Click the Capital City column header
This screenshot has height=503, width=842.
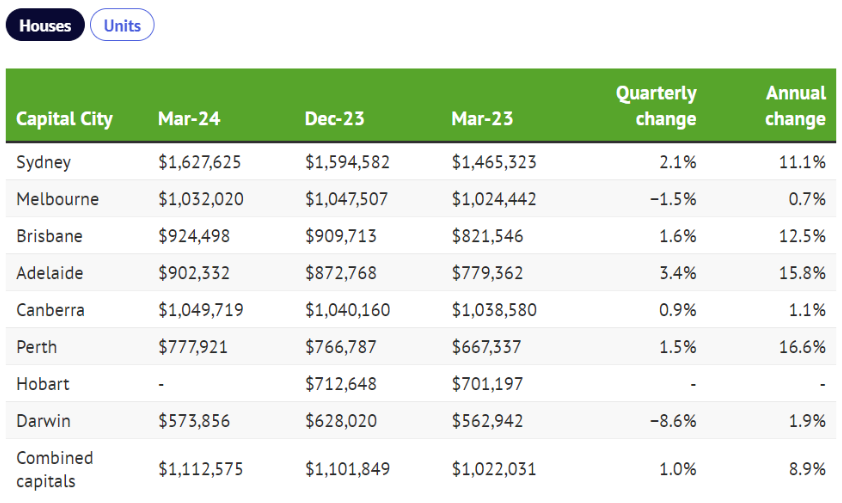(64, 119)
